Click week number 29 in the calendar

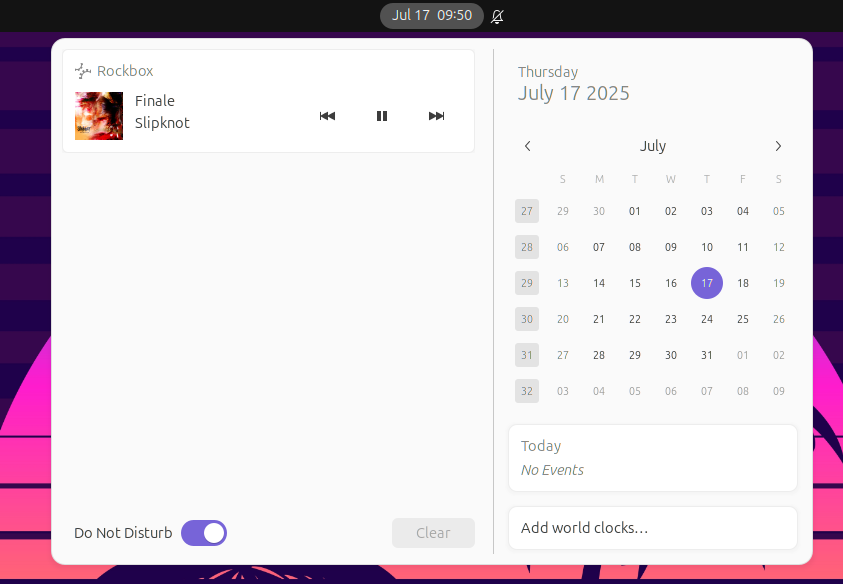(527, 283)
